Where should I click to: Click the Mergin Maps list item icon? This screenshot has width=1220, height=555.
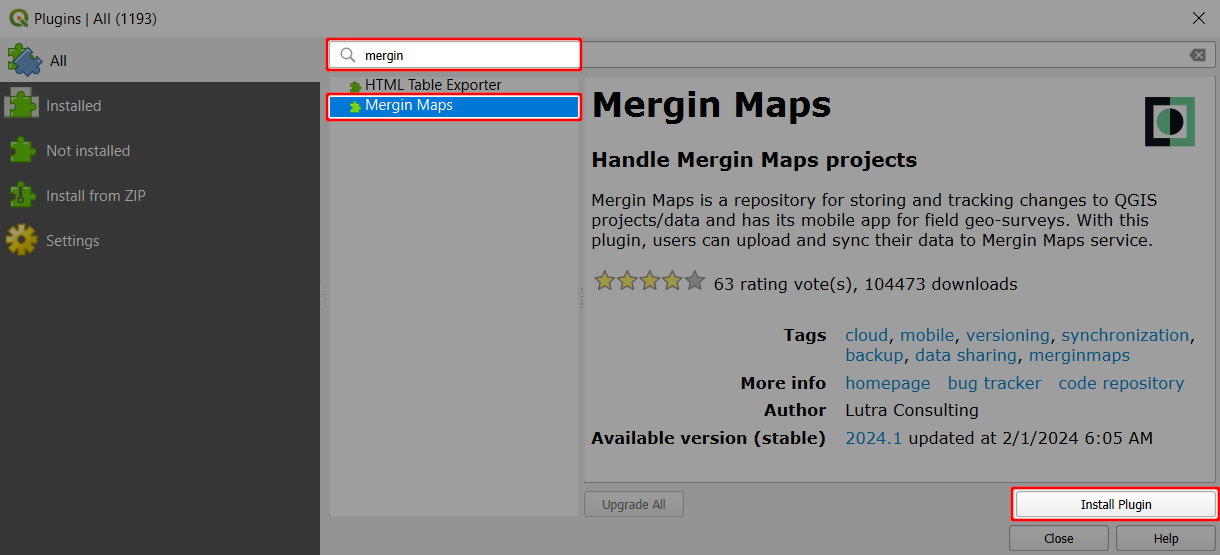click(x=354, y=106)
